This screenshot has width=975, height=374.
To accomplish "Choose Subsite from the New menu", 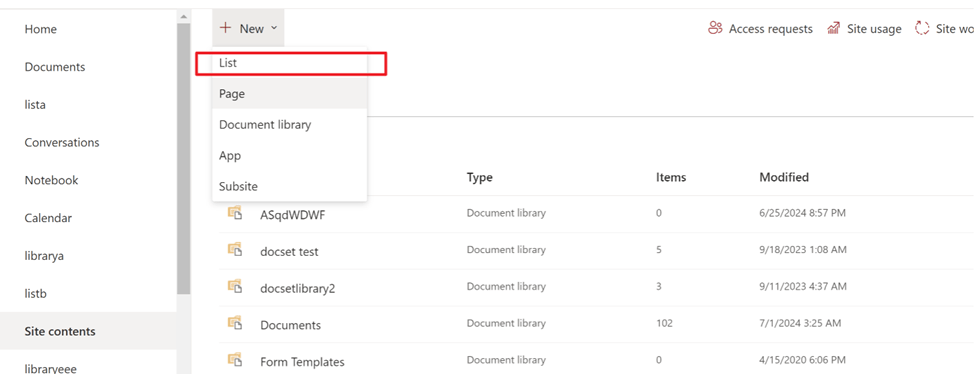I will (290, 186).
